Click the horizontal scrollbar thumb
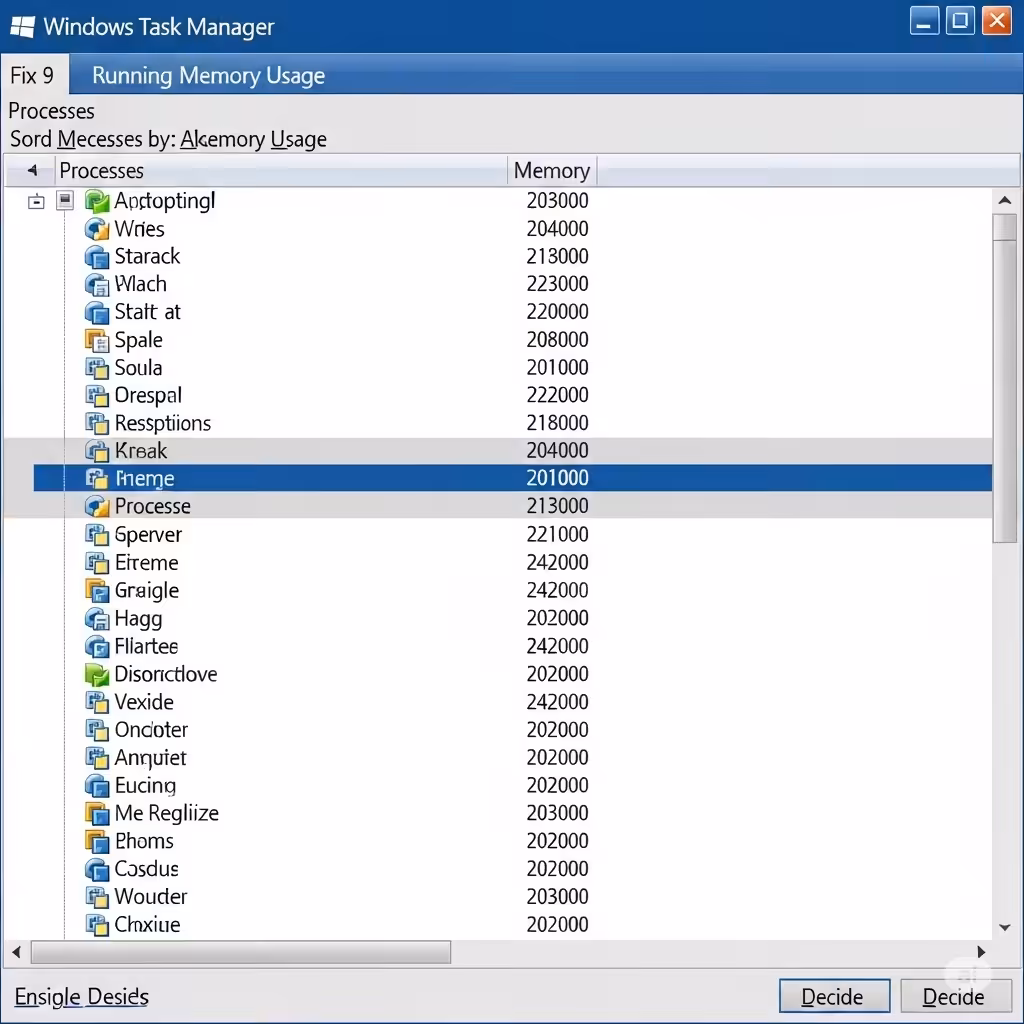The height and width of the screenshot is (1024, 1024). [241, 952]
